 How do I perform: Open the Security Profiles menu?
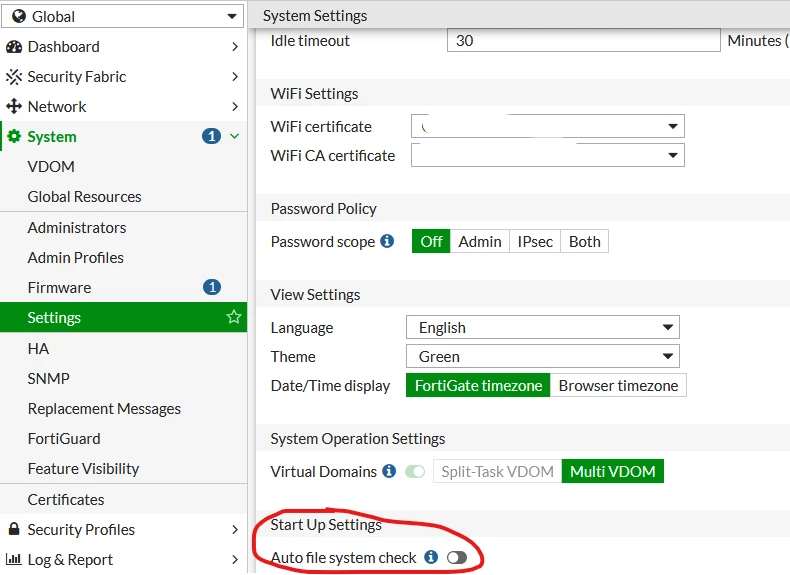[x=123, y=529]
